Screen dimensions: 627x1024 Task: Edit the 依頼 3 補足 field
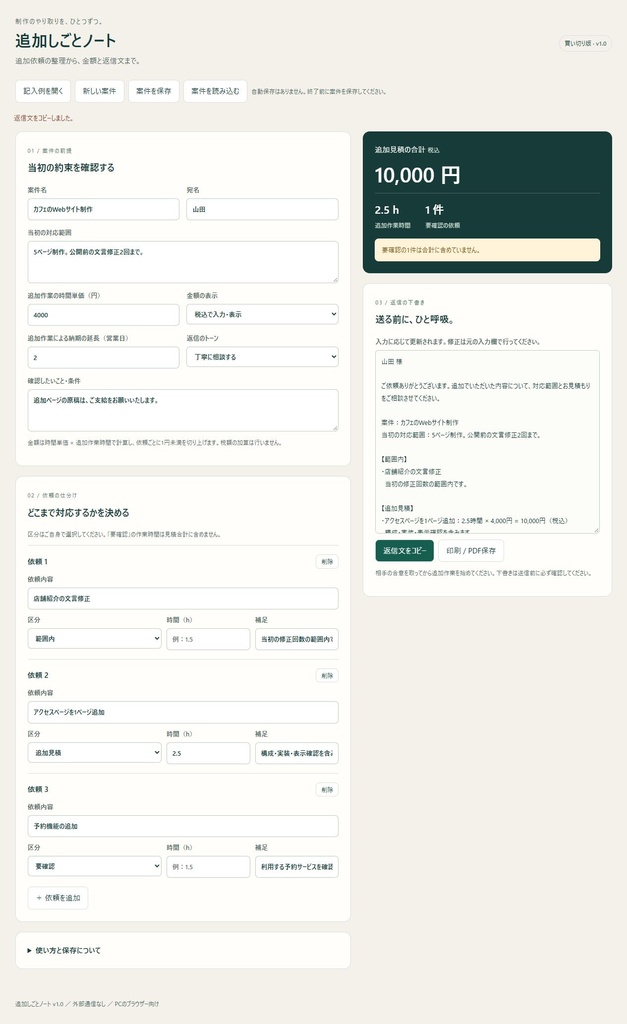[x=297, y=867]
